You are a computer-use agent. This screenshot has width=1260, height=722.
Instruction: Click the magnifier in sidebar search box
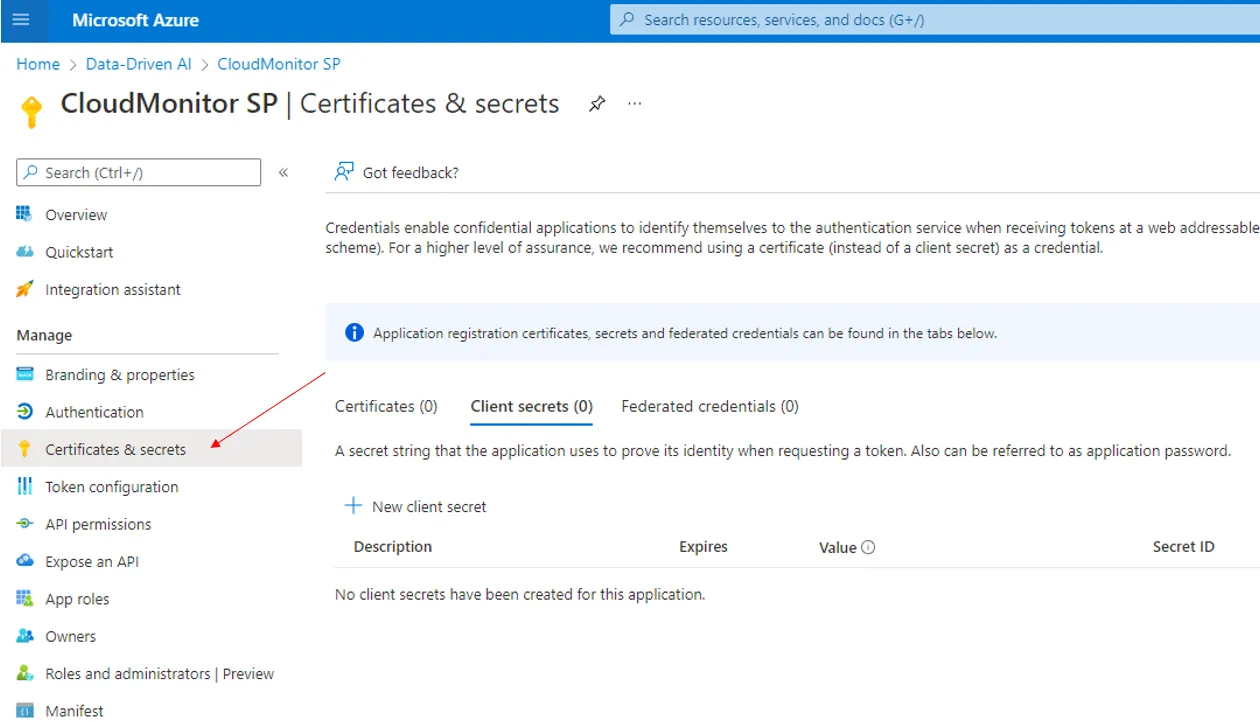tap(31, 172)
